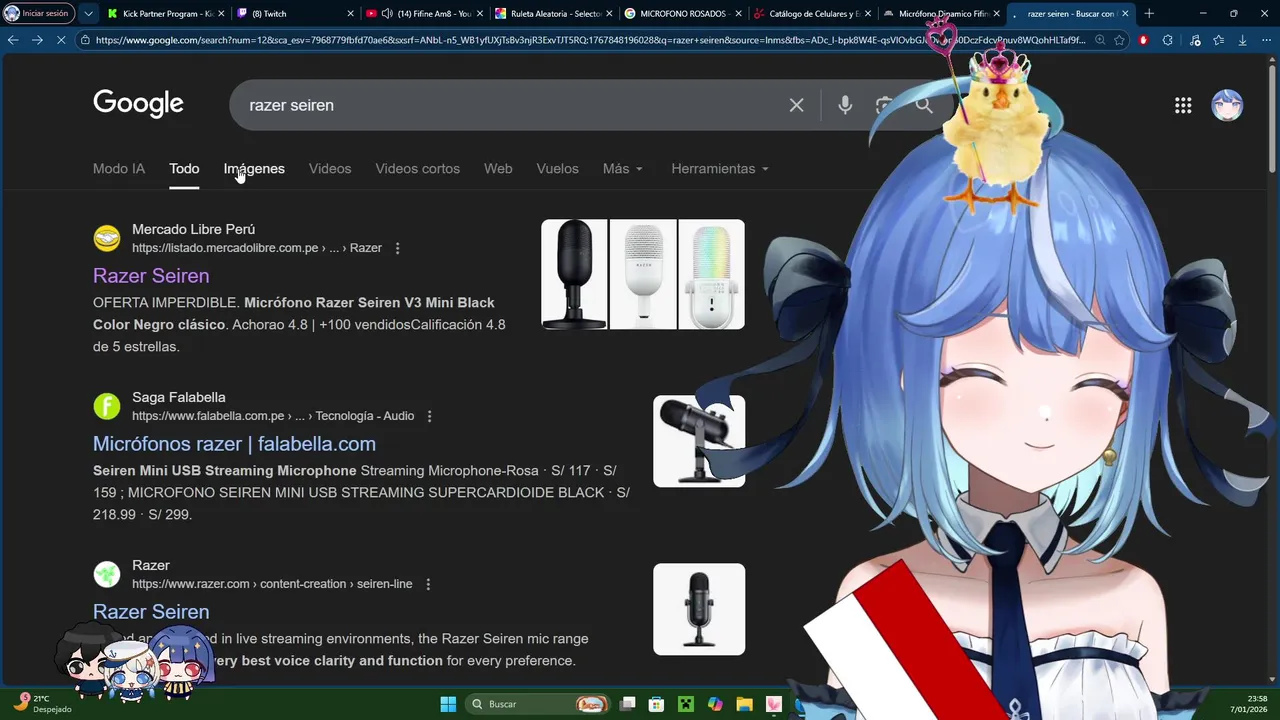Open the taskbar clock showing 23:58
1280x720 pixels.
[x=1249, y=704]
